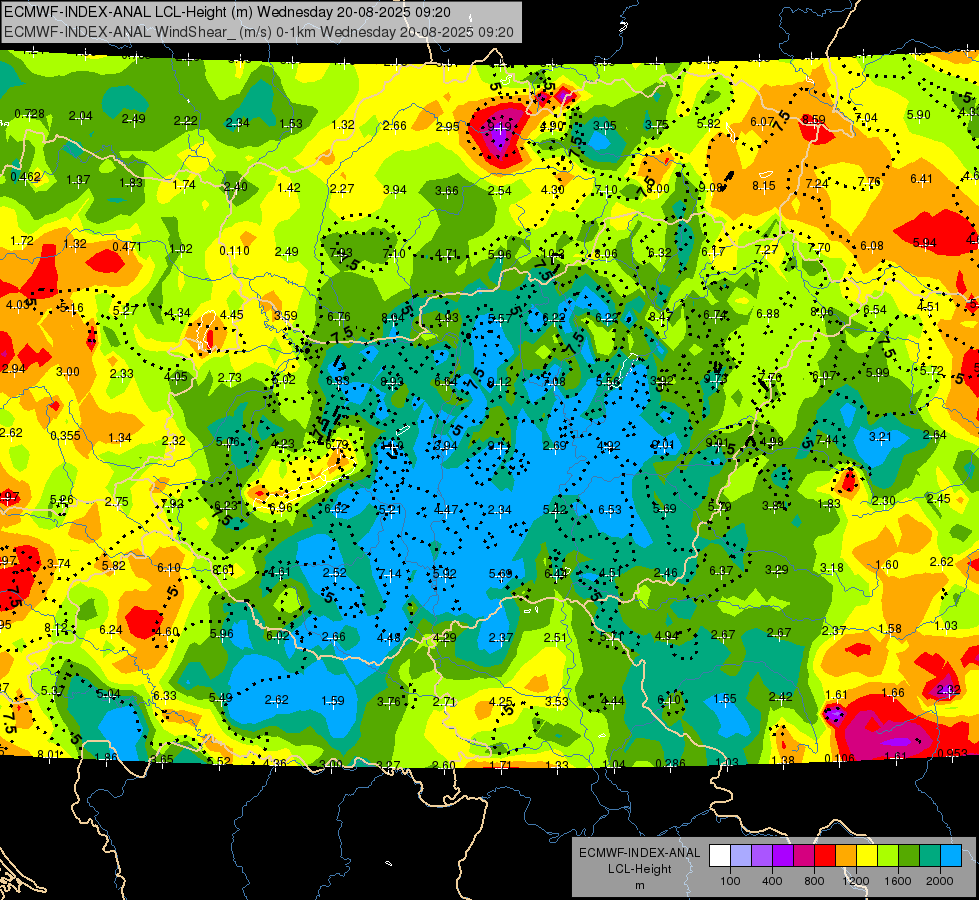Click the wind shear value 2.54
979x900 pixels.
(499, 190)
